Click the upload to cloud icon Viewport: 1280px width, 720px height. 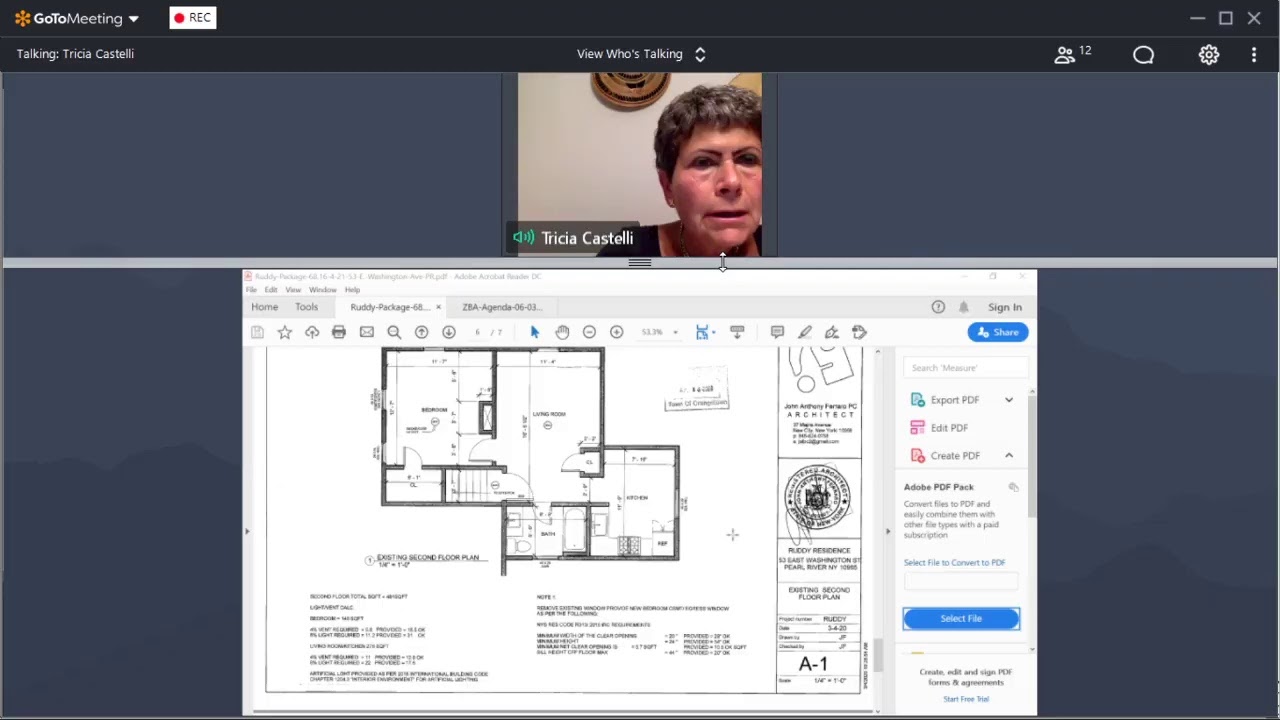312,332
